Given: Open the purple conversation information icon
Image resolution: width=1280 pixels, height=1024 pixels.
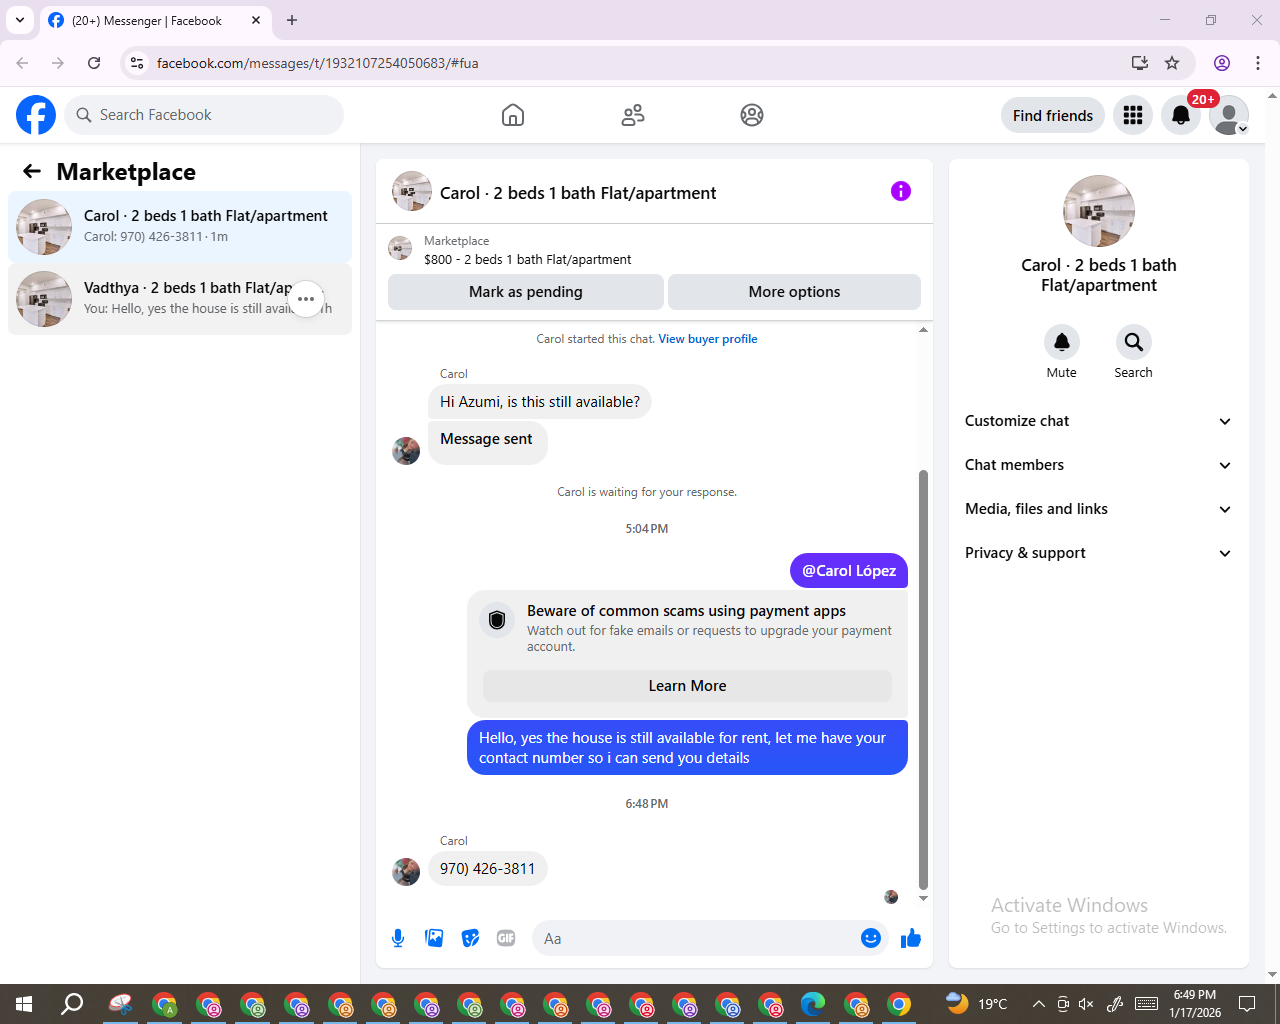Looking at the screenshot, I should pyautogui.click(x=901, y=191).
